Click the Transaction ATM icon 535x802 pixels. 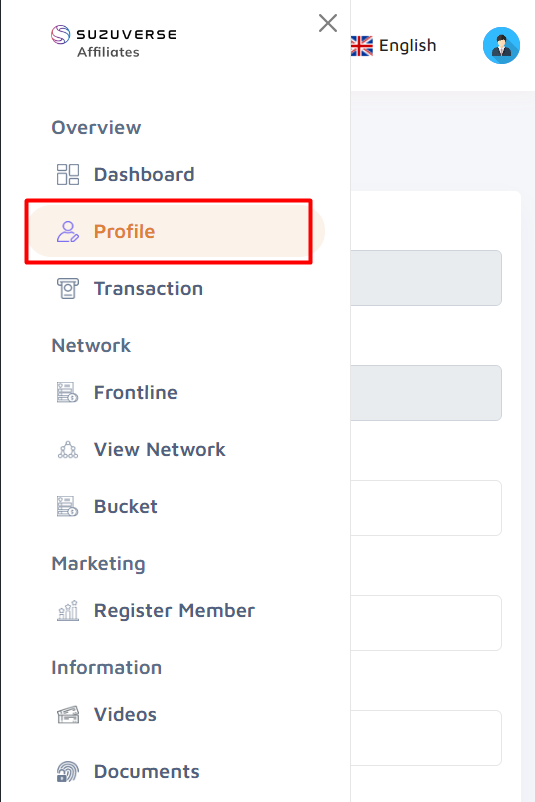pos(68,288)
